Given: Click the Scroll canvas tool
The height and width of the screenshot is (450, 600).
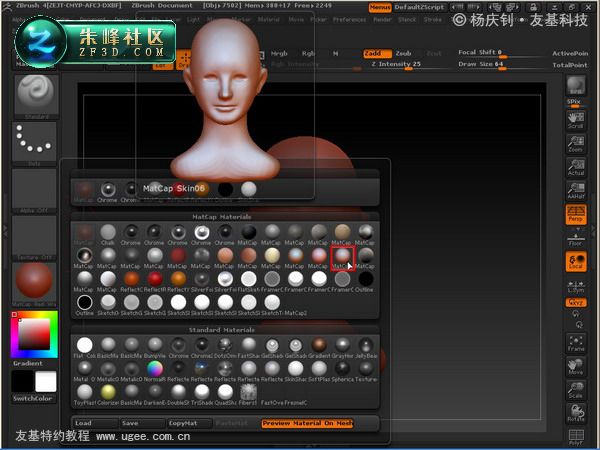Looking at the screenshot, I should [576, 120].
